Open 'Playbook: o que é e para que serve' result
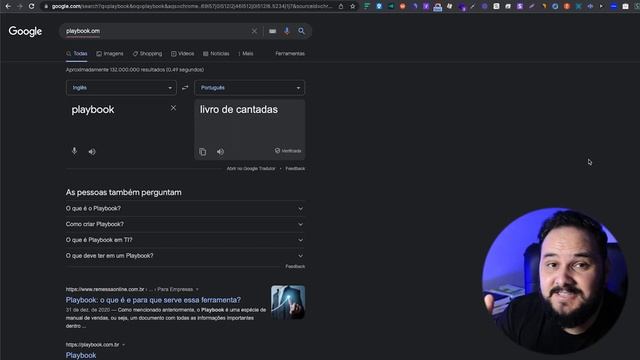Image resolution: width=640 pixels, height=360 pixels. 153,300
